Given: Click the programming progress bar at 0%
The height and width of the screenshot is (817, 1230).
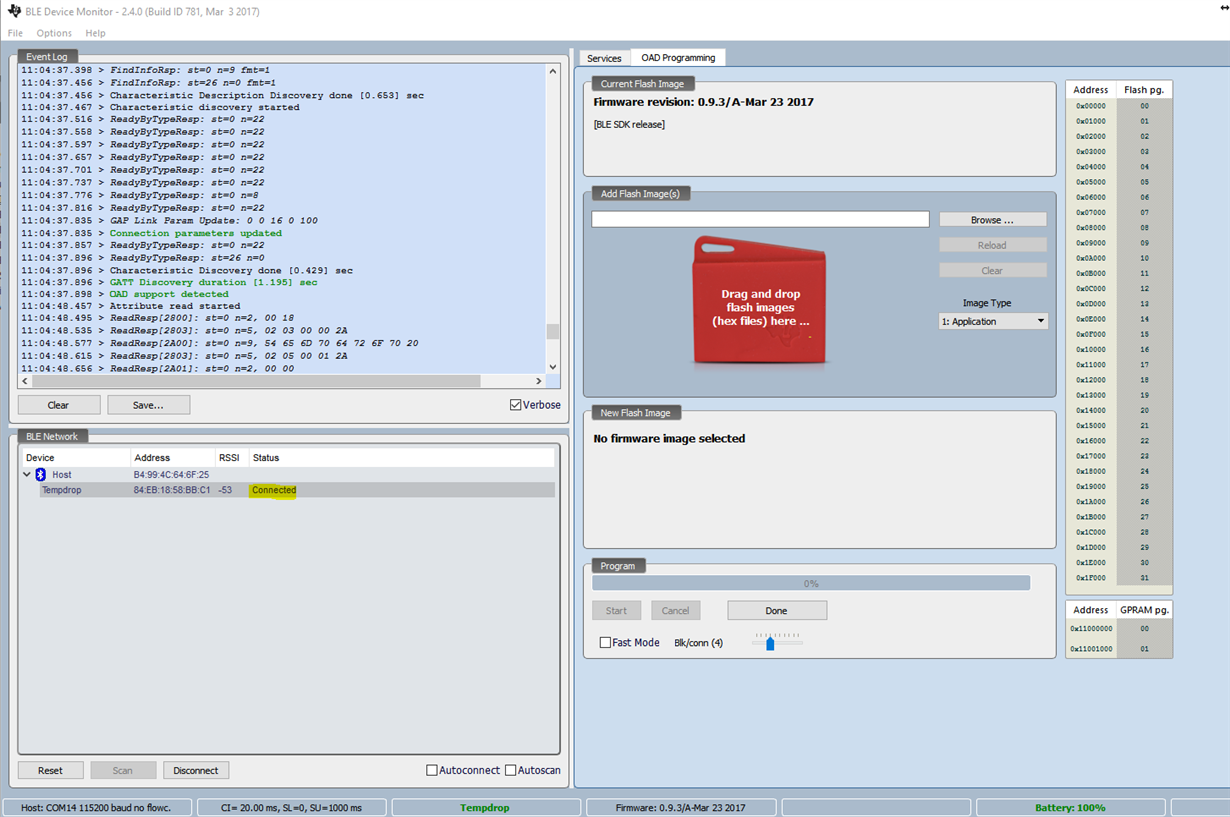Looking at the screenshot, I should tap(811, 583).
